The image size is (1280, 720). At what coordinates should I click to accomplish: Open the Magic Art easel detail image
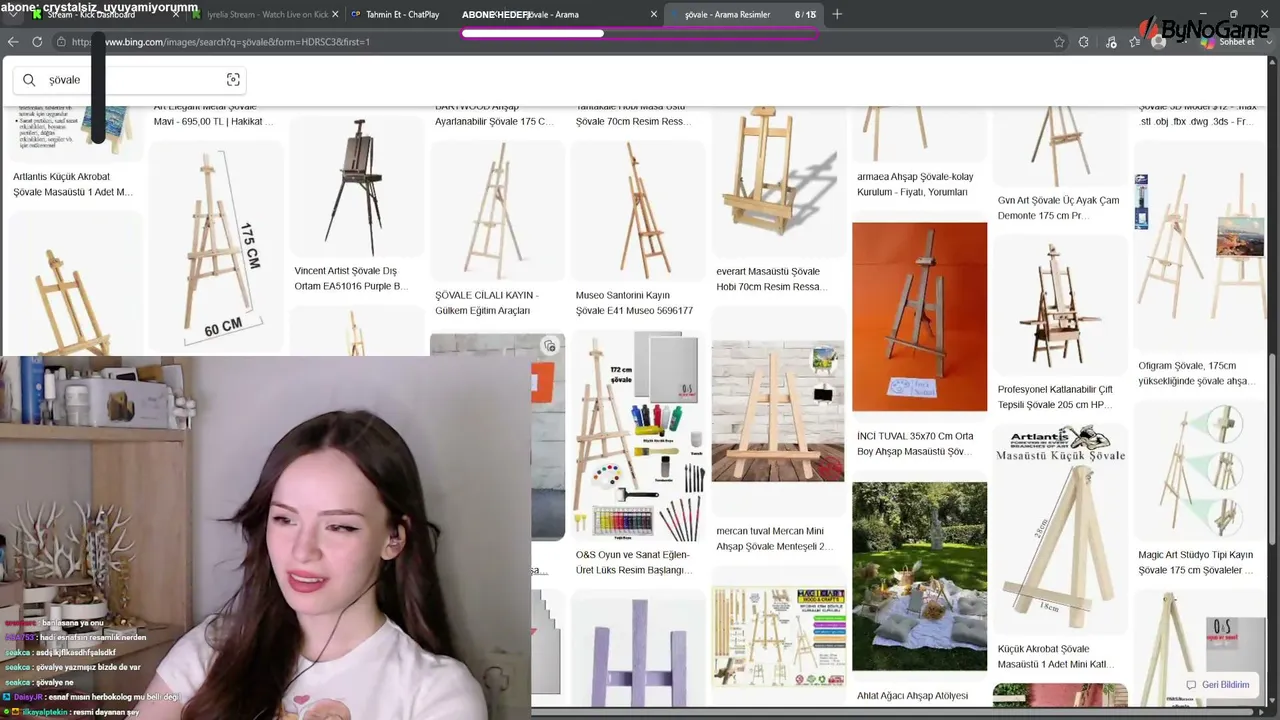tap(1201, 471)
